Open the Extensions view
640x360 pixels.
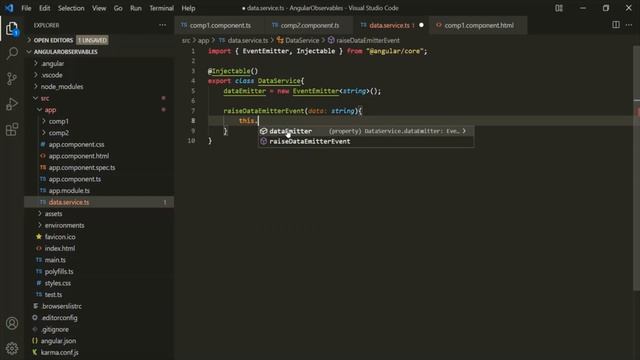[x=12, y=129]
